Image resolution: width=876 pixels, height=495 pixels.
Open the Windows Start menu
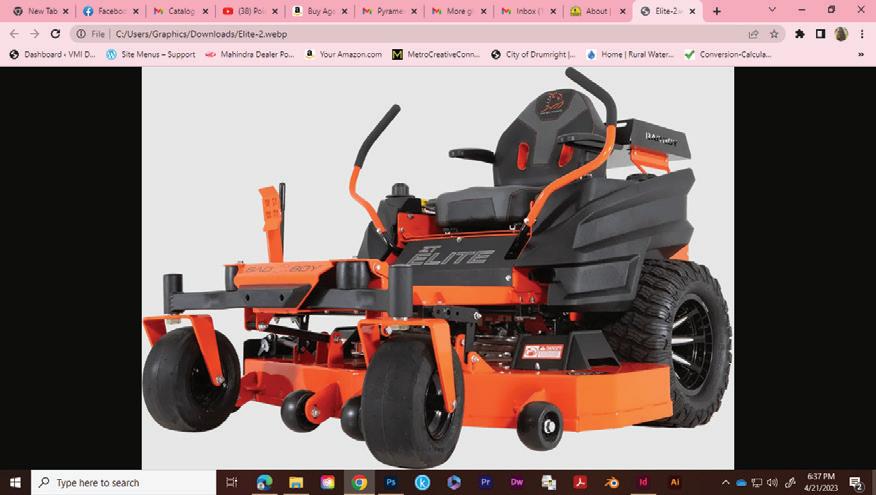point(15,482)
